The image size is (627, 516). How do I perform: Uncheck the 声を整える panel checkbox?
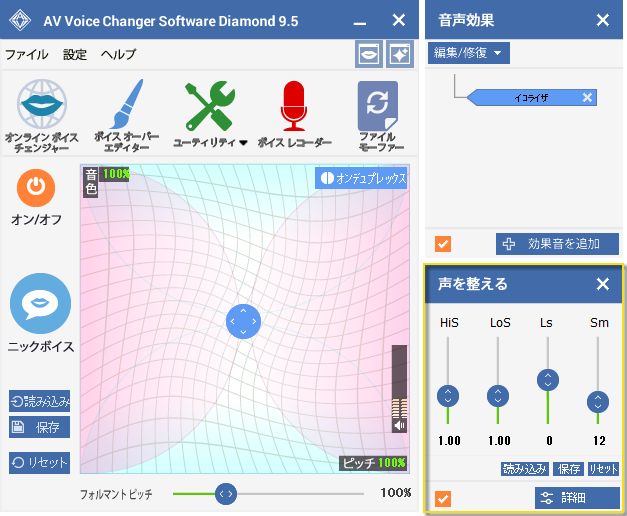(x=443, y=499)
